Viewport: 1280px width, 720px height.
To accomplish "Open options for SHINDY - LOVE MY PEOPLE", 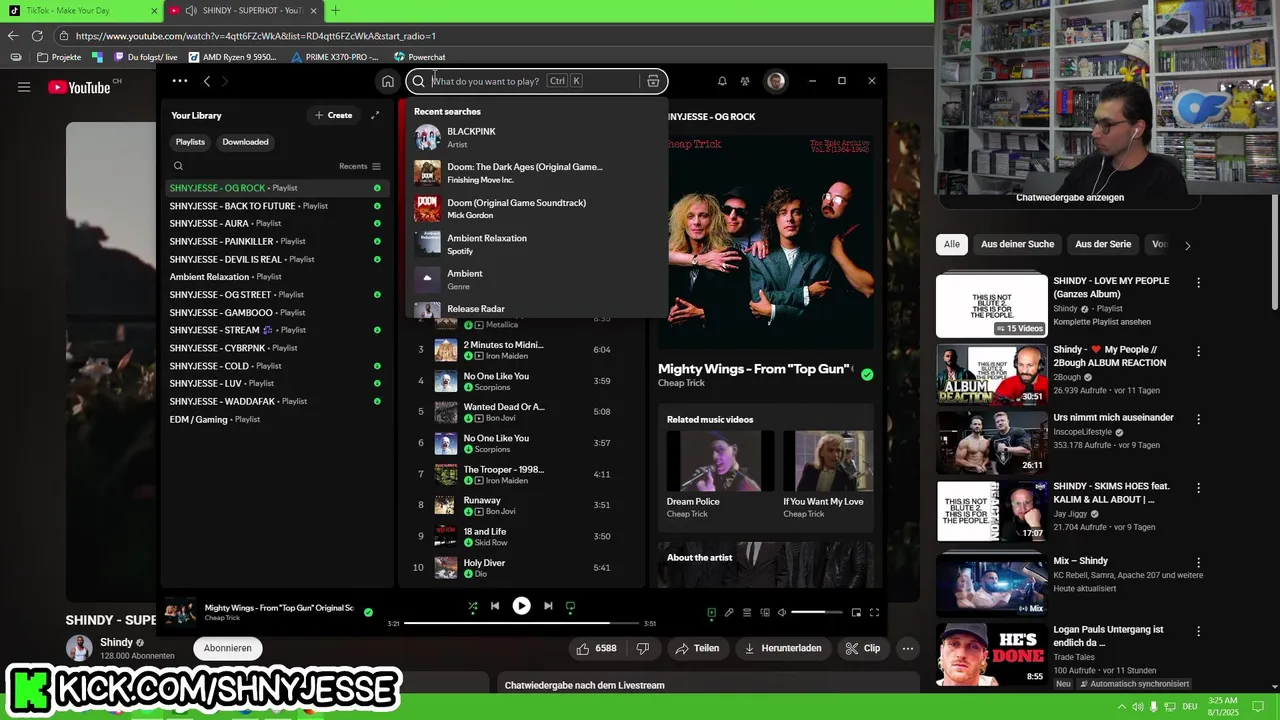I will tap(1198, 283).
